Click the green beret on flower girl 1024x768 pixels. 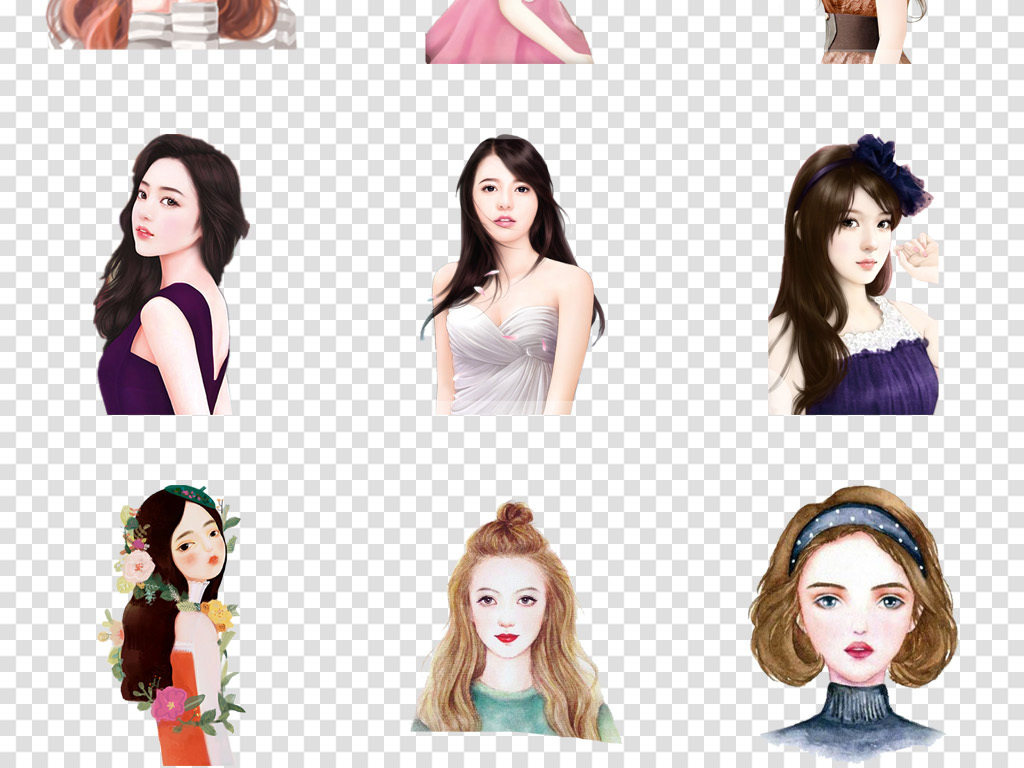click(191, 495)
